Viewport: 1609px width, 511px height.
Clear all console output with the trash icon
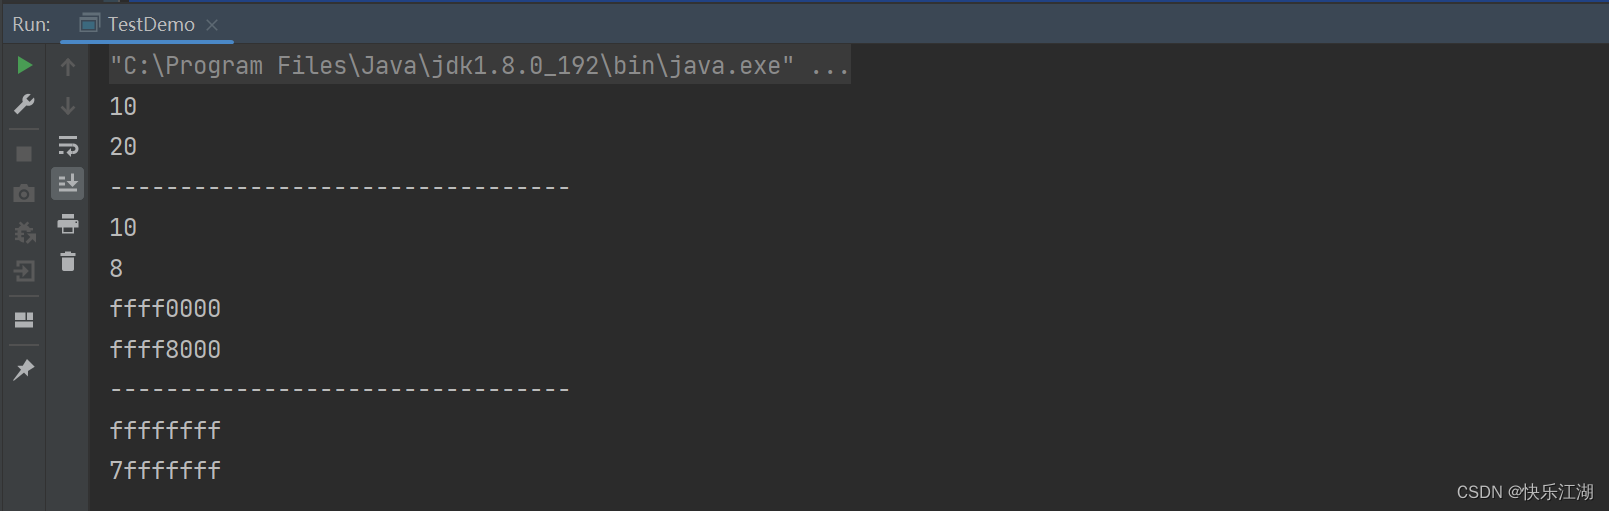[68, 262]
